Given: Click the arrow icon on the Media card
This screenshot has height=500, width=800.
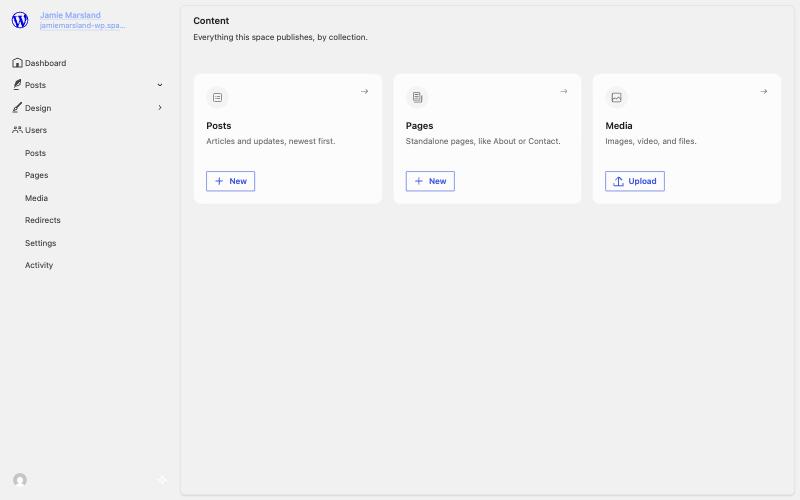Looking at the screenshot, I should coord(764,91).
